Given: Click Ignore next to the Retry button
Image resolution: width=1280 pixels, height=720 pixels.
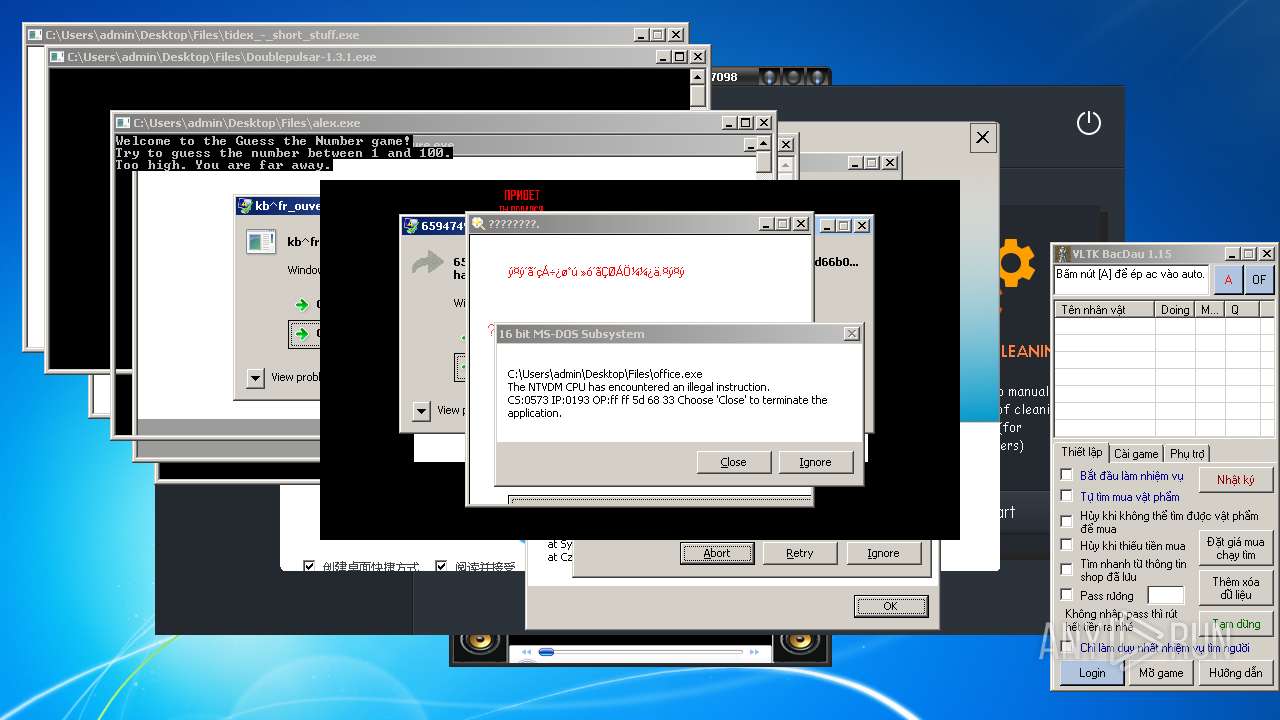Looking at the screenshot, I should tap(883, 553).
